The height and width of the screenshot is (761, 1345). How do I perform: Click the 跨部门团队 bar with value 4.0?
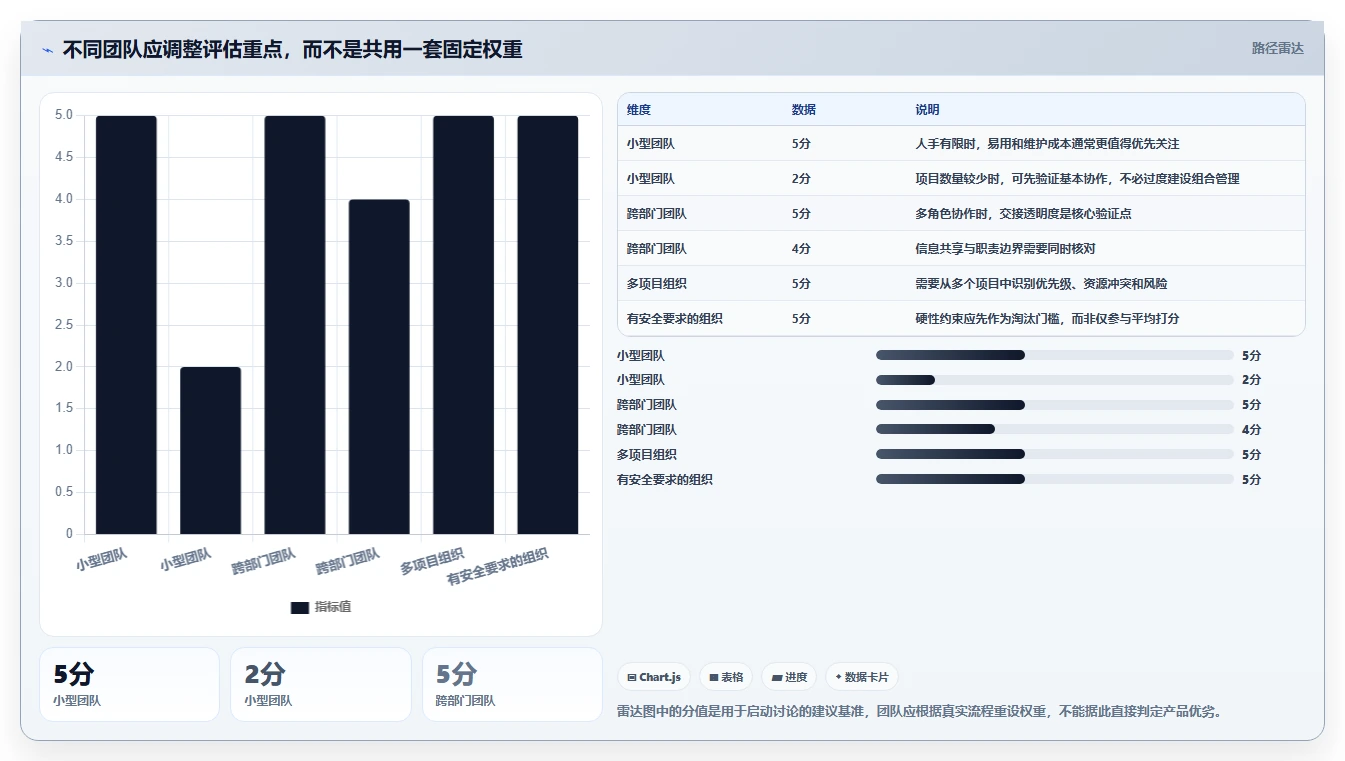click(x=379, y=367)
